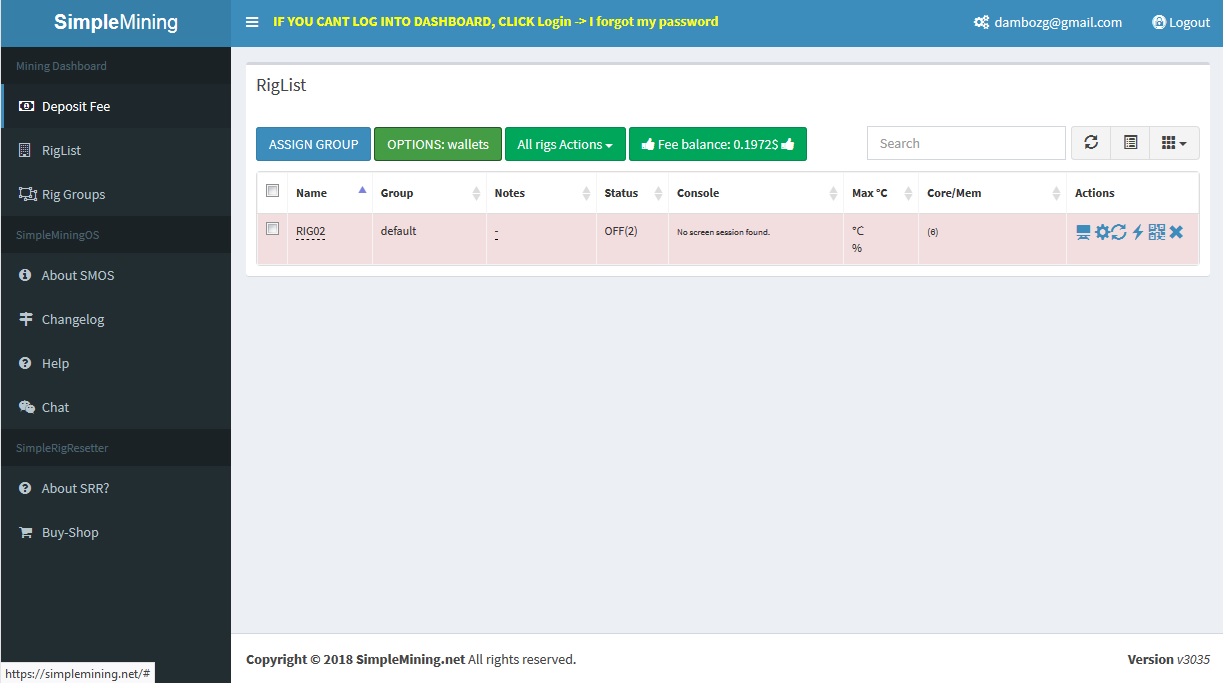Click the OPTIONS: wallets button

[437, 144]
